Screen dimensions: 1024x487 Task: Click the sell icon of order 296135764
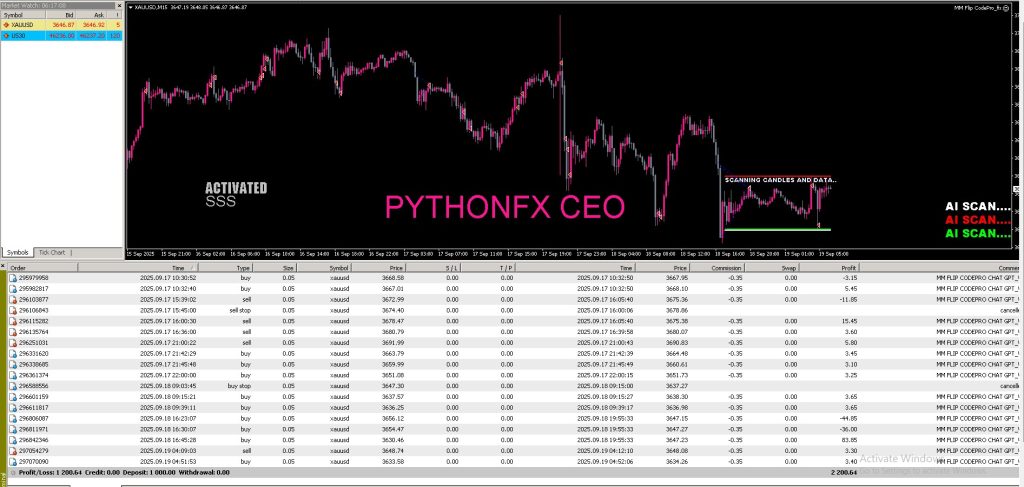coord(13,332)
